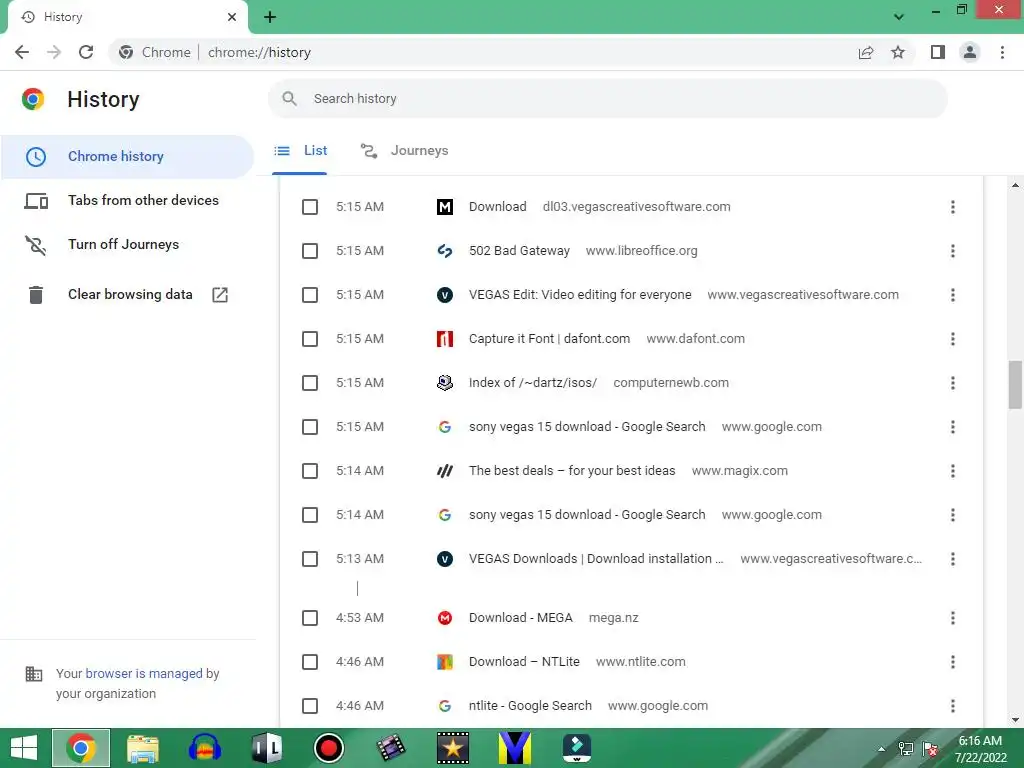
Task: Go back using the browser back arrow
Action: coord(22,52)
